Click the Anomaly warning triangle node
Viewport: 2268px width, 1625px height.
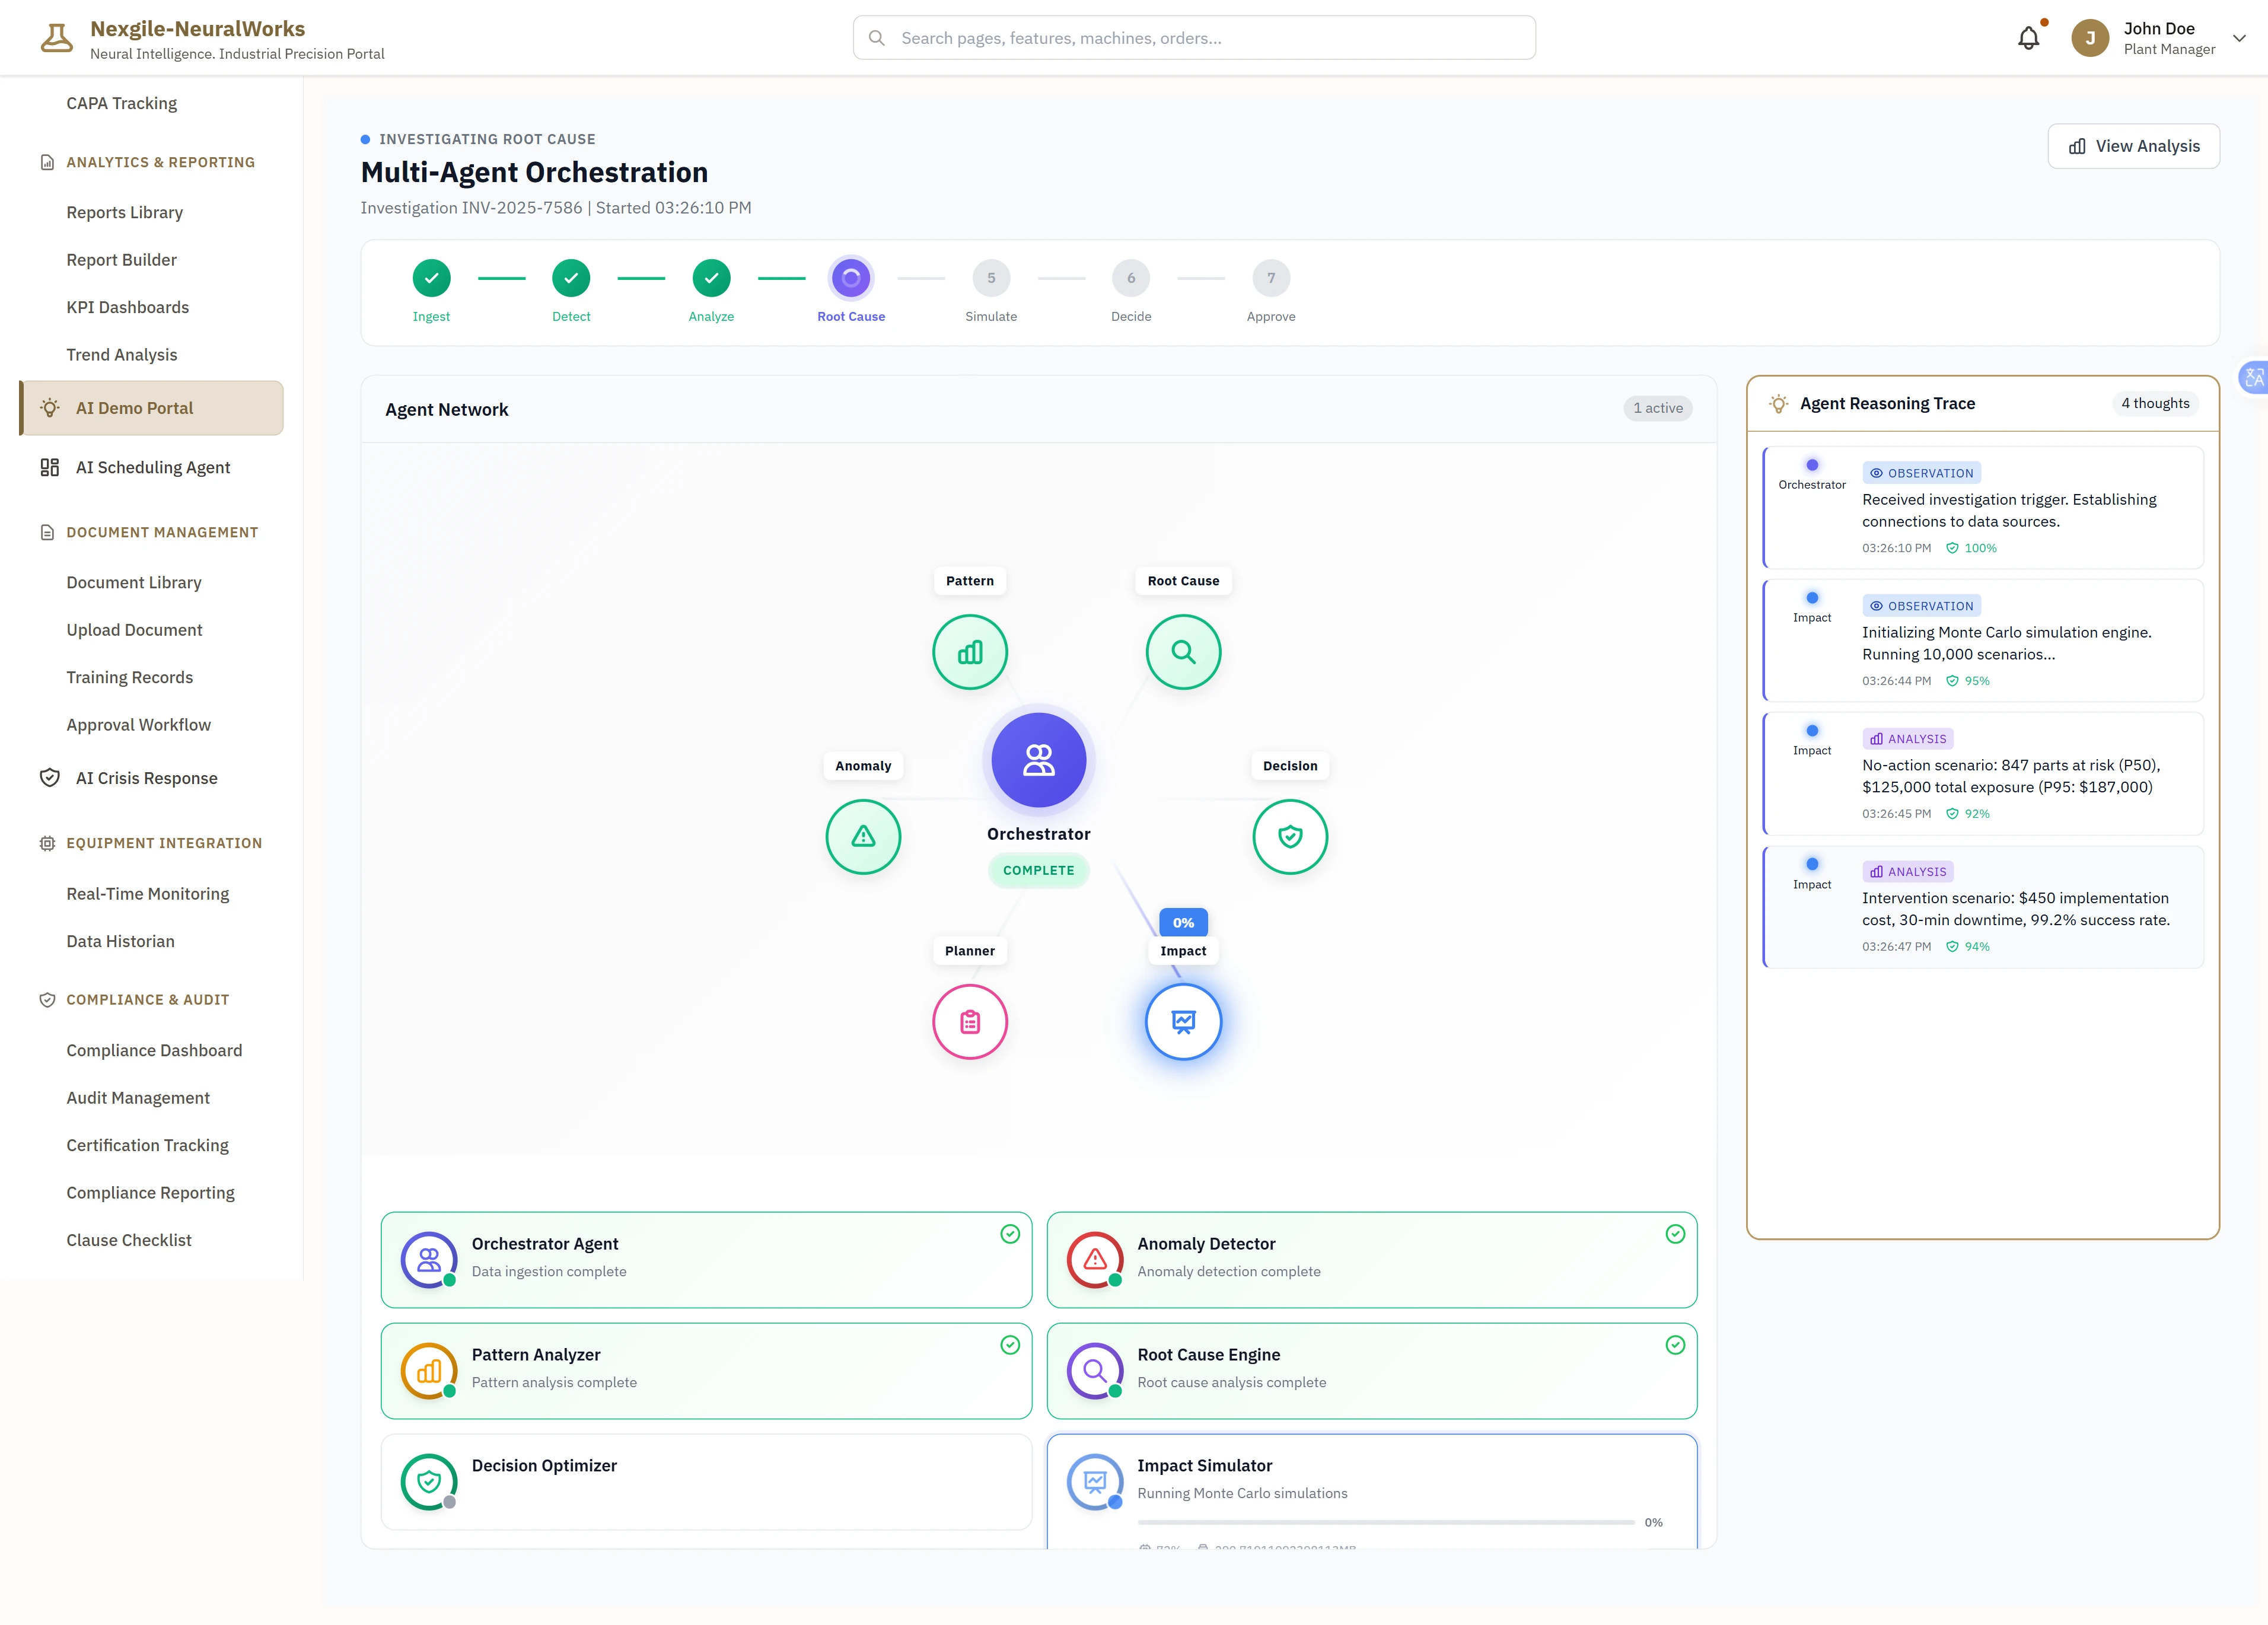pyautogui.click(x=863, y=837)
